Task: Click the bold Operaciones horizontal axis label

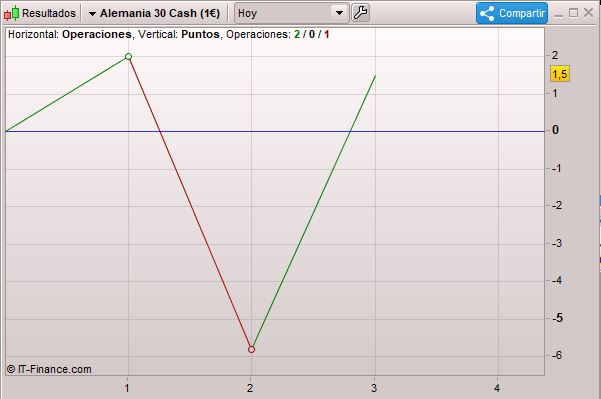Action: tap(97, 34)
